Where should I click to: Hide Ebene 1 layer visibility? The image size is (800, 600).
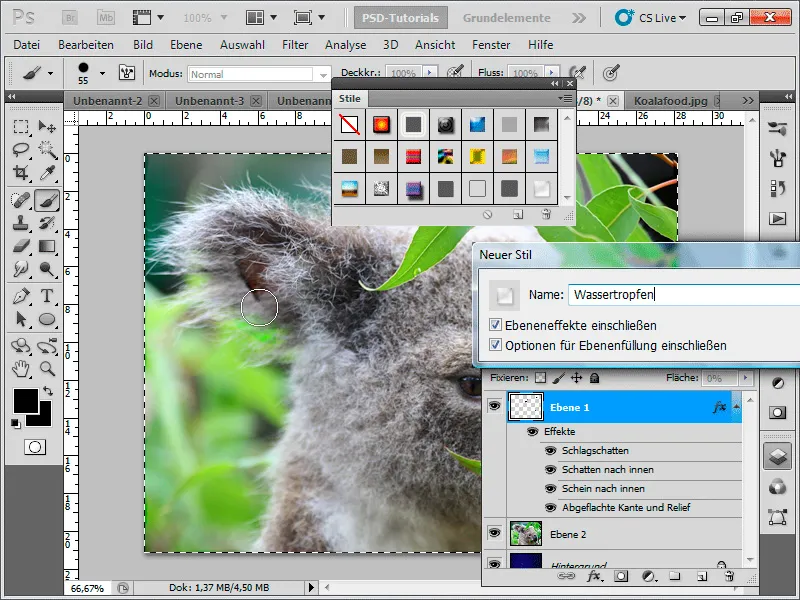click(x=494, y=406)
